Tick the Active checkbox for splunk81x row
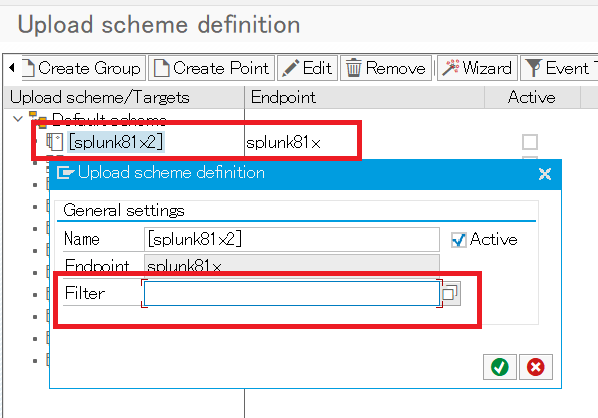598x418 pixels. pyautogui.click(x=530, y=142)
